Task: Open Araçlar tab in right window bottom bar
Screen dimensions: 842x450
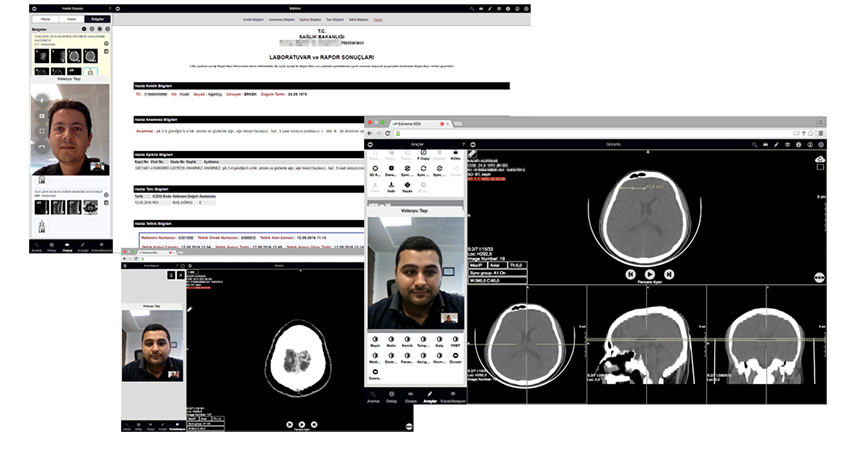Action: pyautogui.click(x=430, y=397)
